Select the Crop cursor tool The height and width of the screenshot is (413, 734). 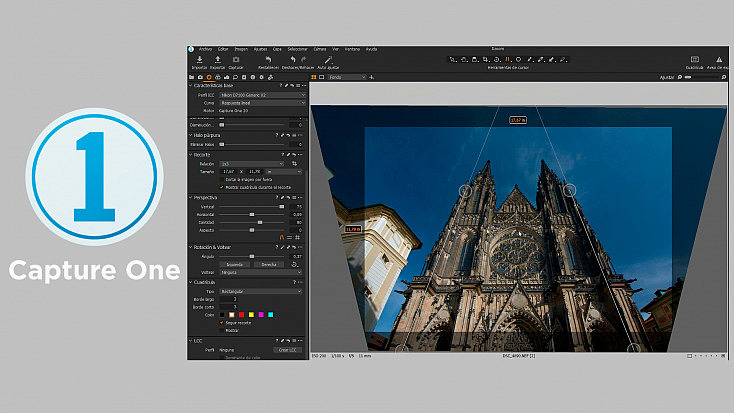[x=486, y=59]
